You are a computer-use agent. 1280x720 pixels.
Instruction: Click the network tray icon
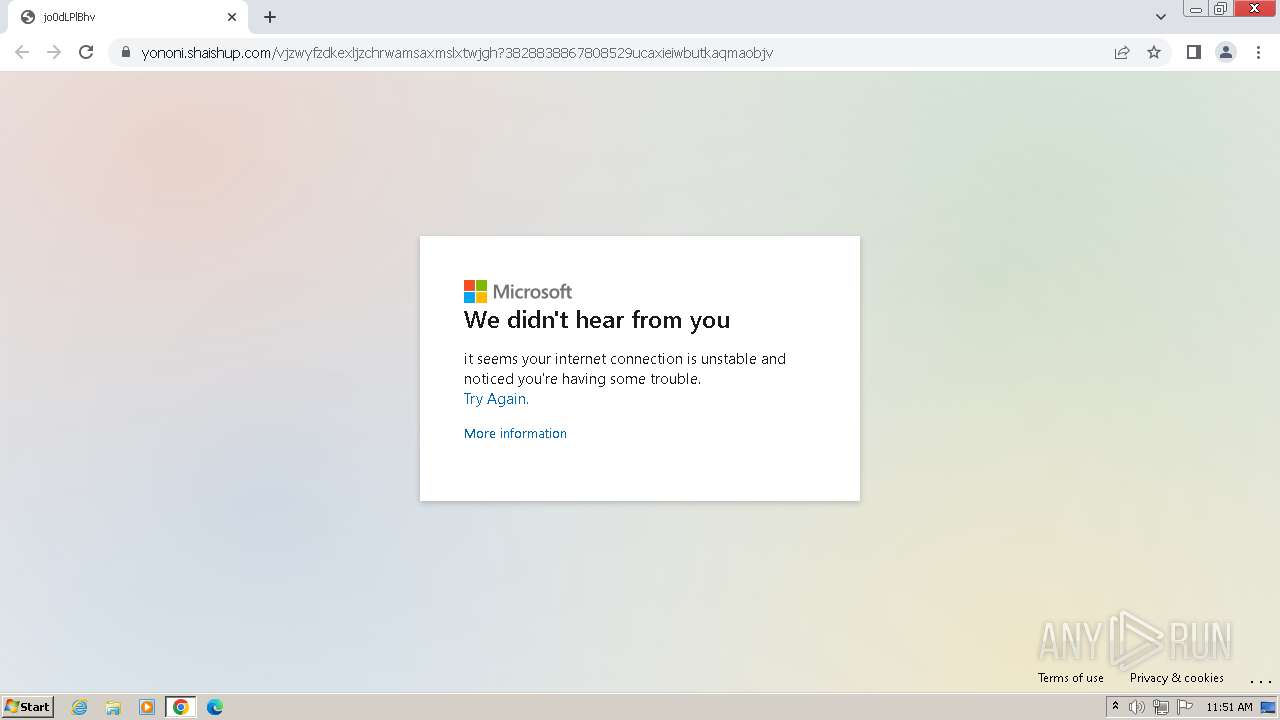[1161, 707]
